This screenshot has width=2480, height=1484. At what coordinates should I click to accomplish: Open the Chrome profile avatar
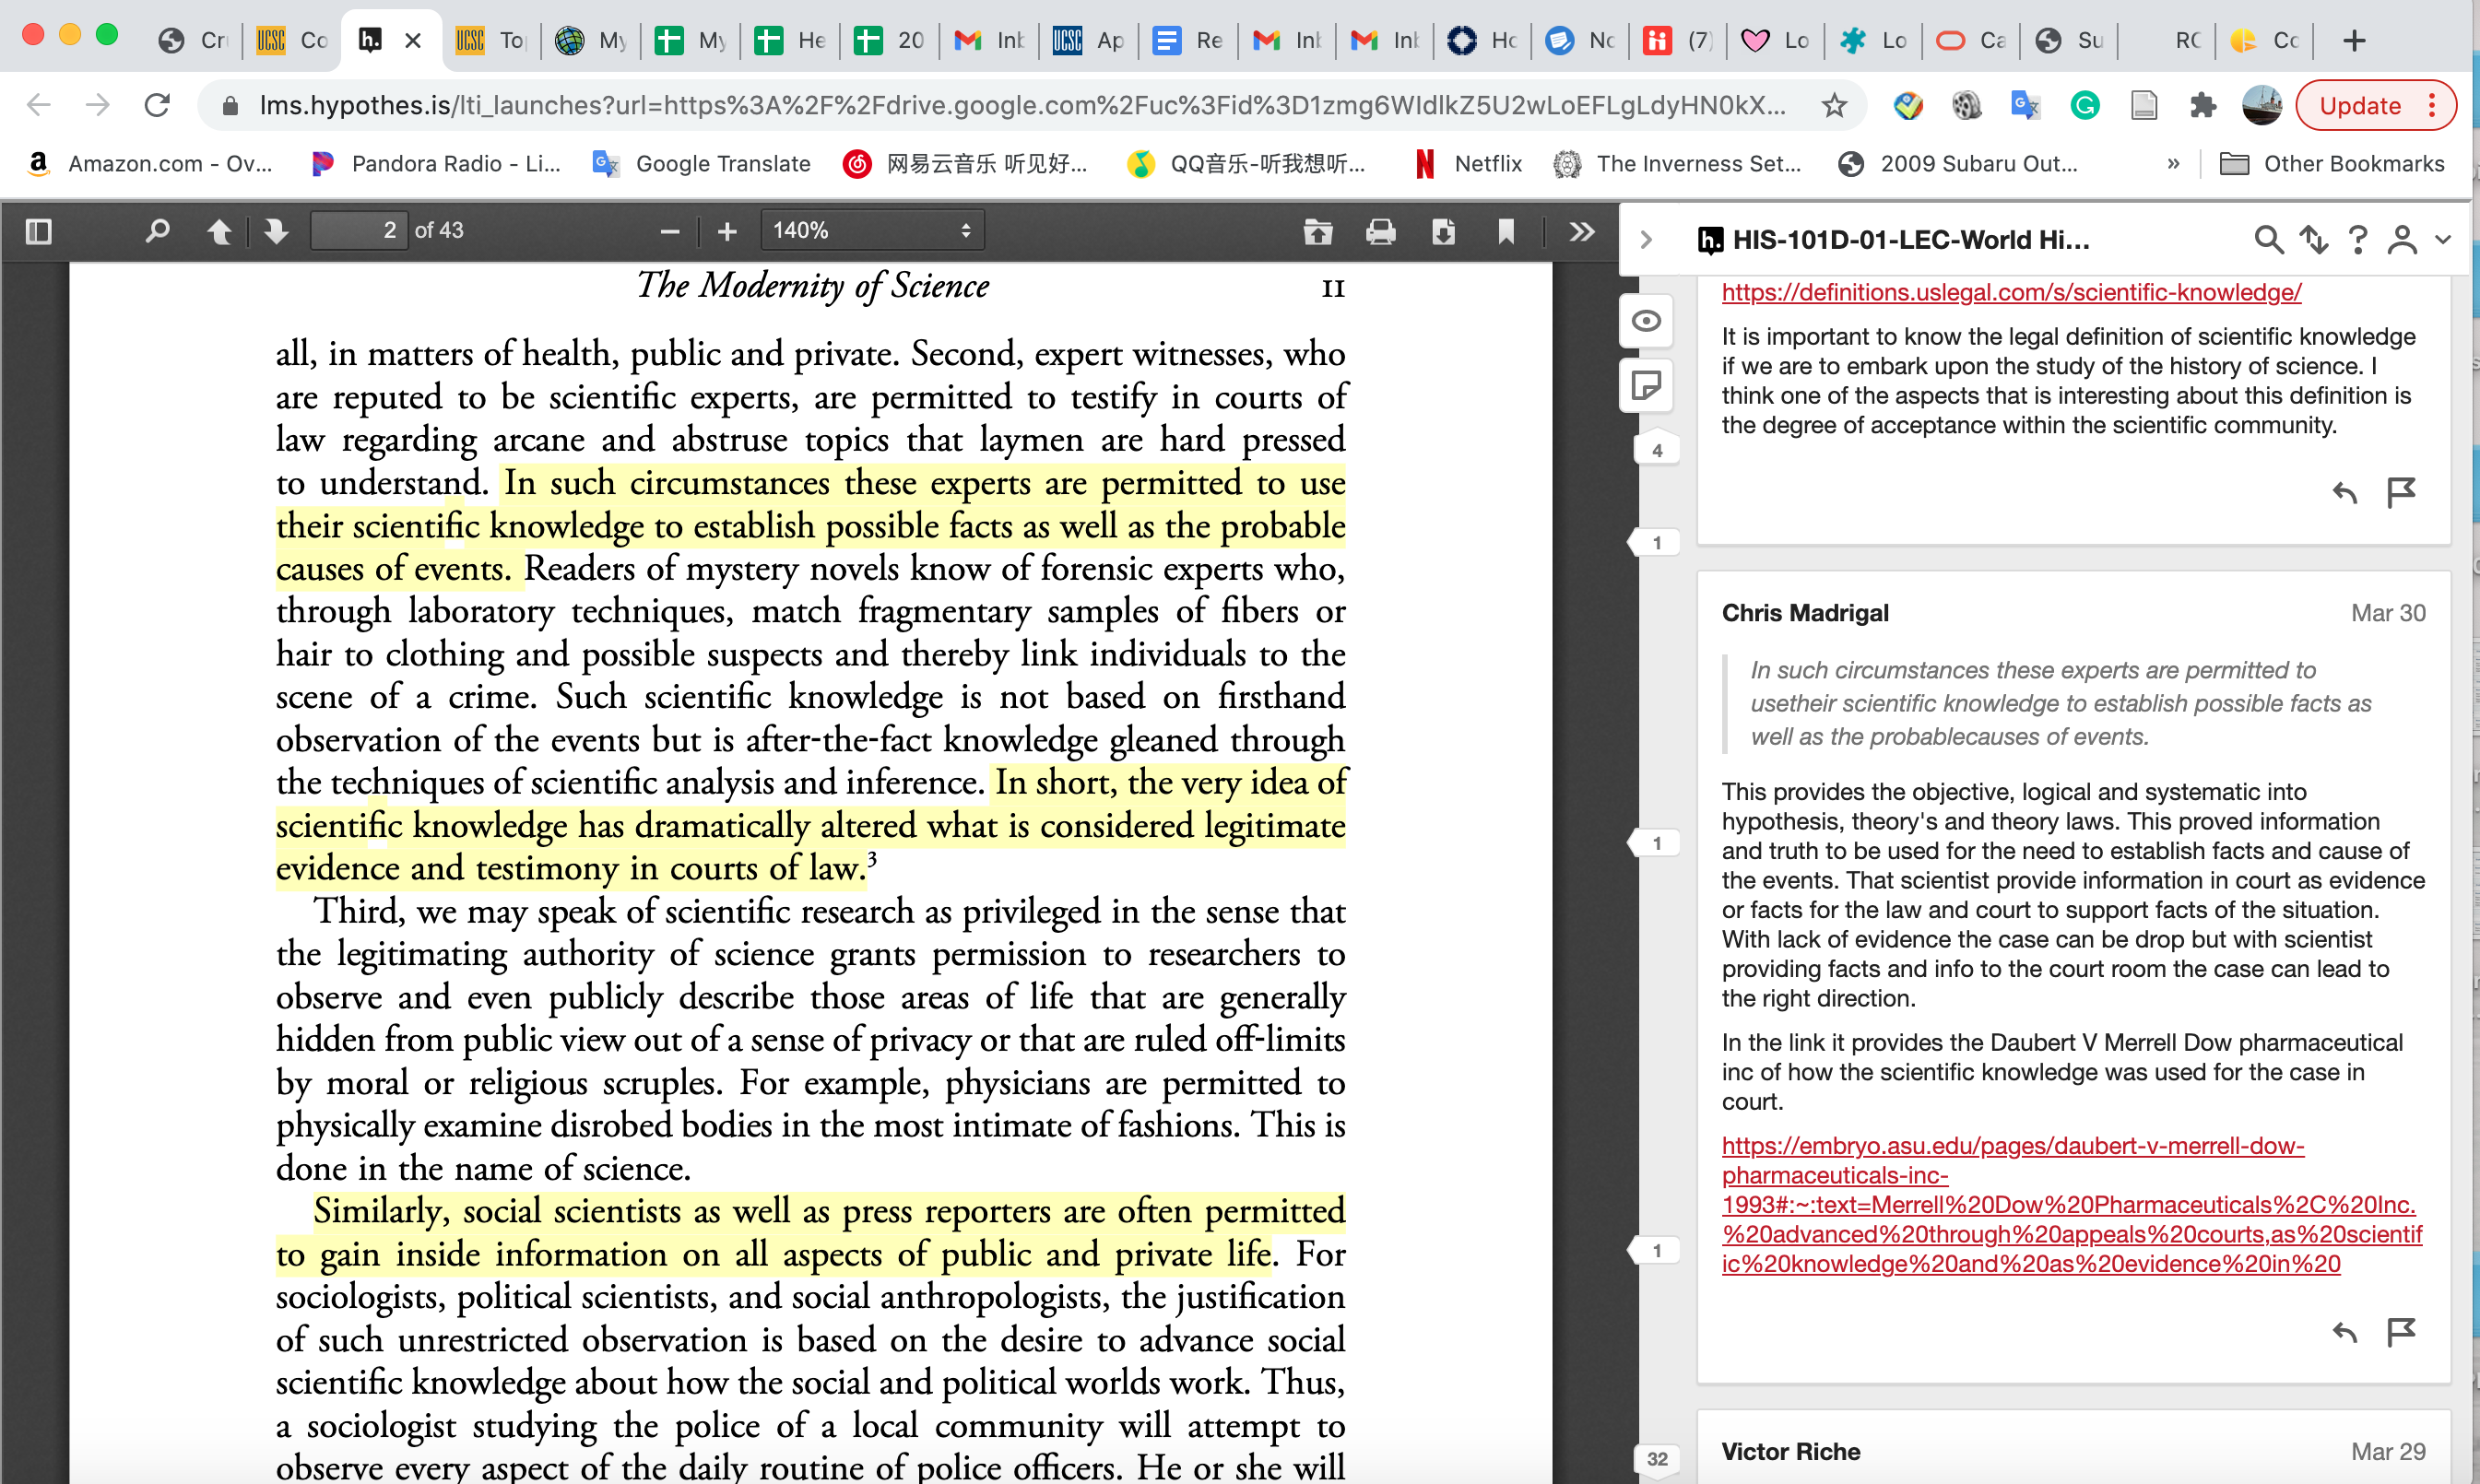coord(2262,105)
